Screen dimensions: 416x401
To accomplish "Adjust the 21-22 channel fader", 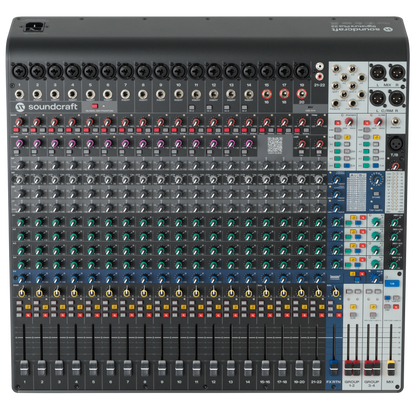I will pyautogui.click(x=316, y=368).
